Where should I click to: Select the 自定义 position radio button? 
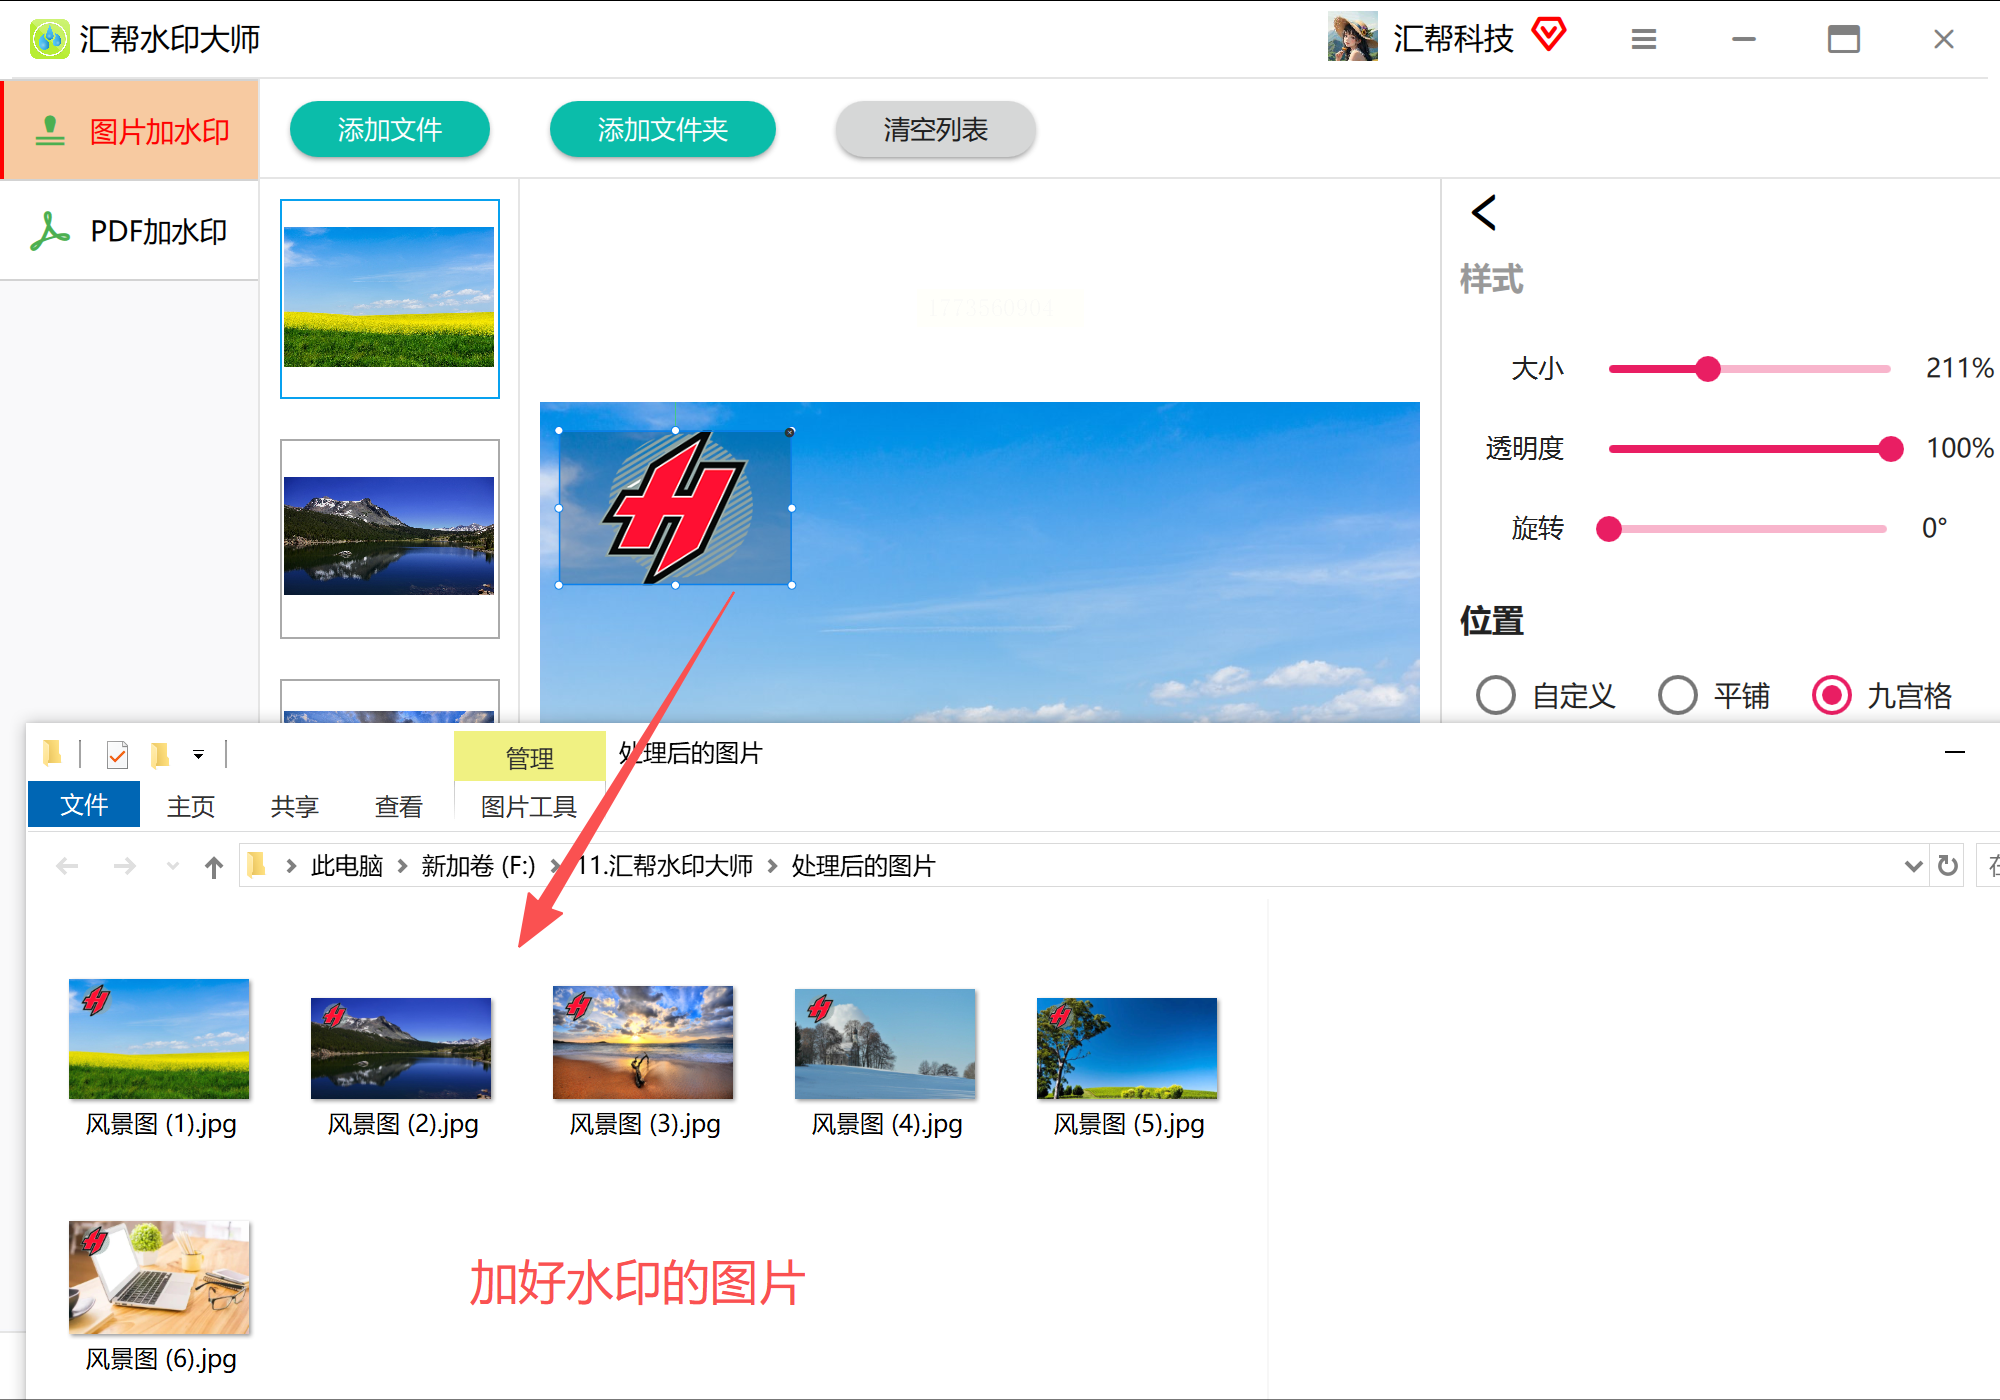pyautogui.click(x=1496, y=695)
